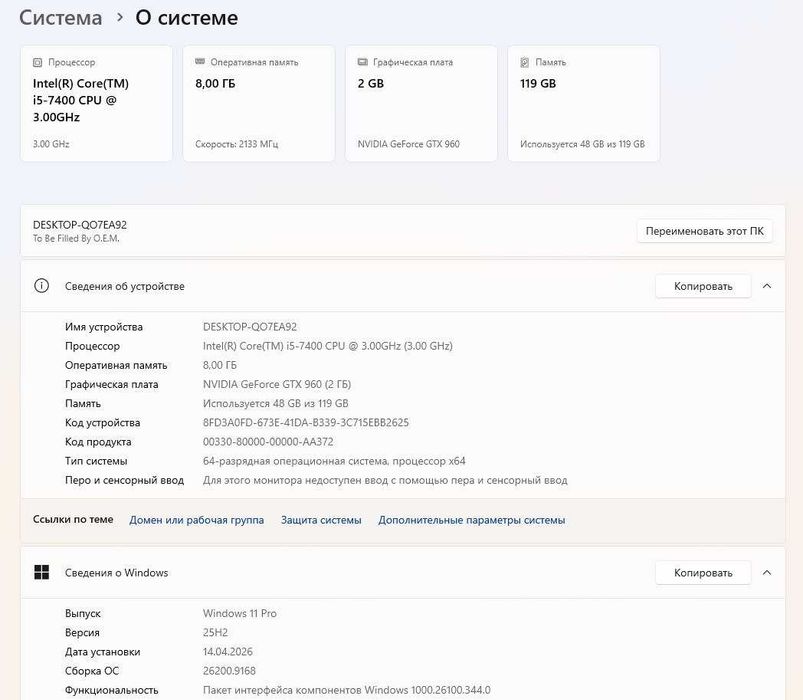Click the Сборка ОС label
The height and width of the screenshot is (700, 803).
pos(92,671)
